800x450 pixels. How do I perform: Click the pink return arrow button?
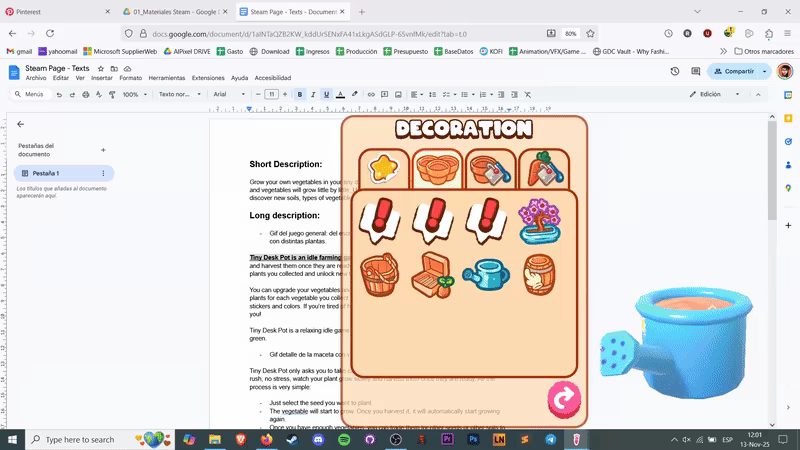(x=564, y=399)
